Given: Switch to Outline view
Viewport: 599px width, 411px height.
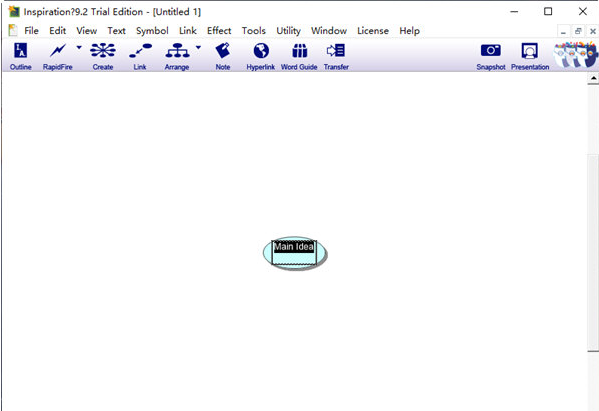Looking at the screenshot, I should pyautogui.click(x=21, y=57).
